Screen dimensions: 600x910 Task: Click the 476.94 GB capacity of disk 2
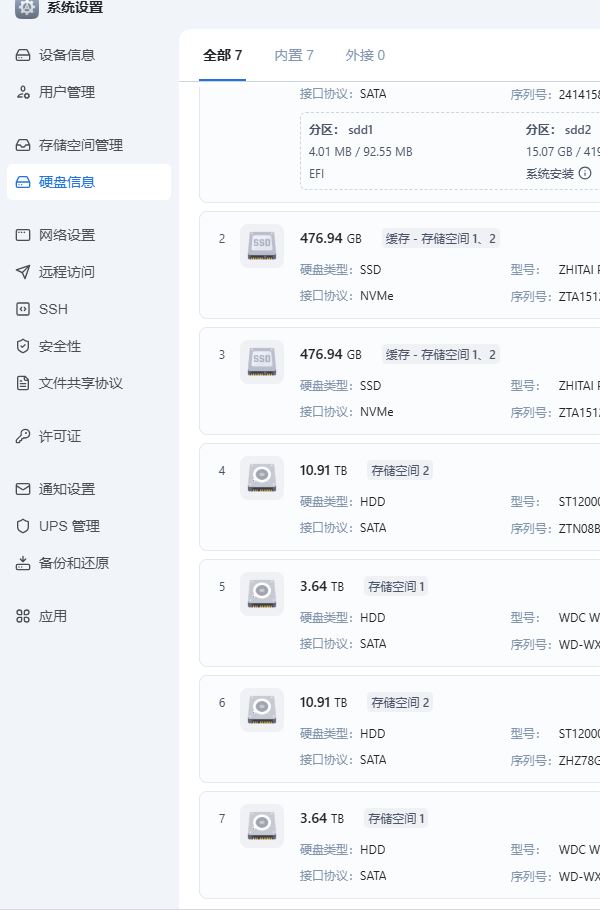point(331,239)
